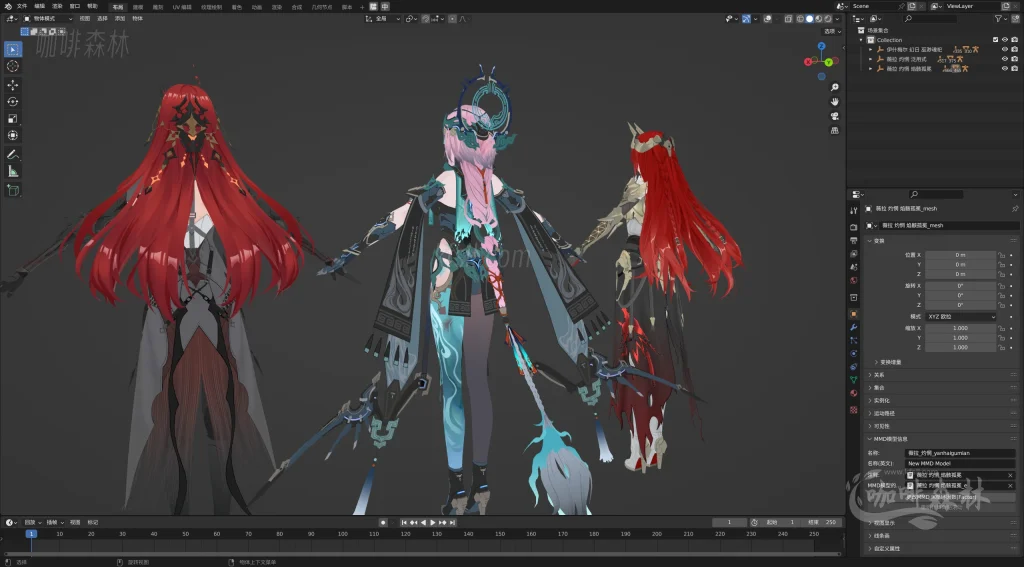Open the Object Mode dropdown
The width and height of the screenshot is (1024, 567).
[x=48, y=18]
